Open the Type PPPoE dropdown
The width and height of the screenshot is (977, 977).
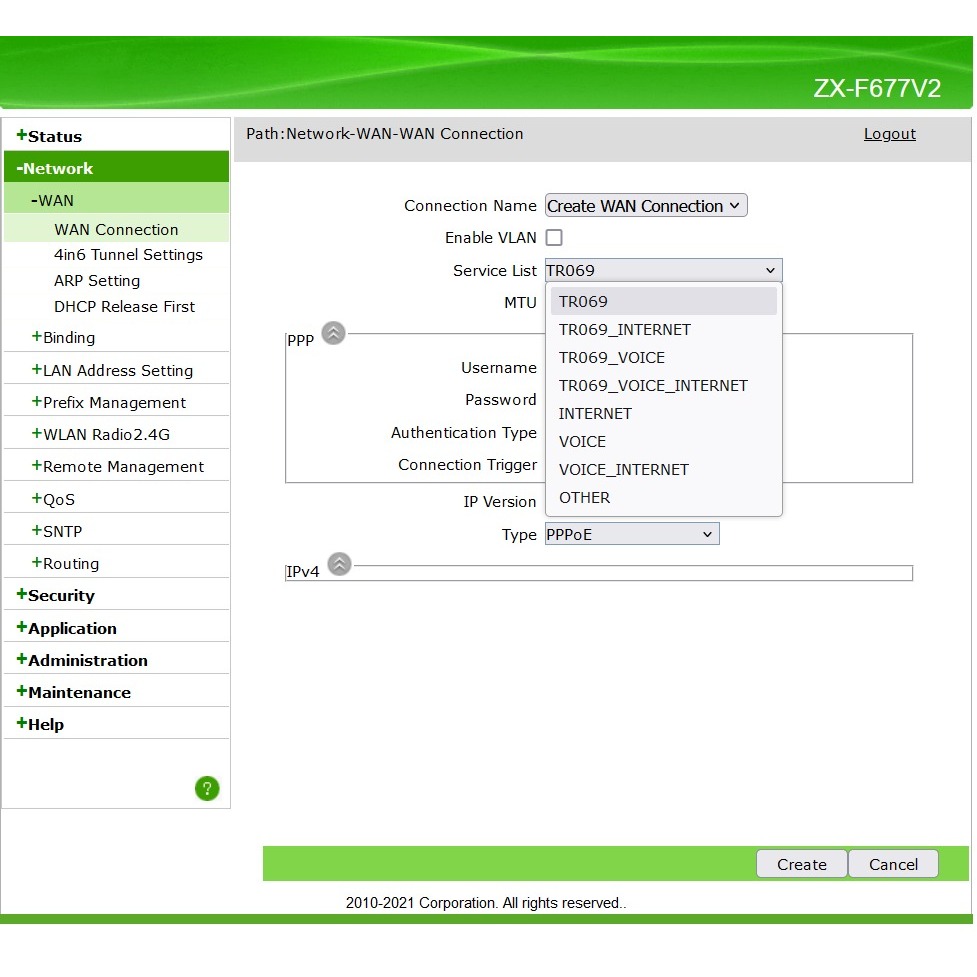(x=631, y=535)
